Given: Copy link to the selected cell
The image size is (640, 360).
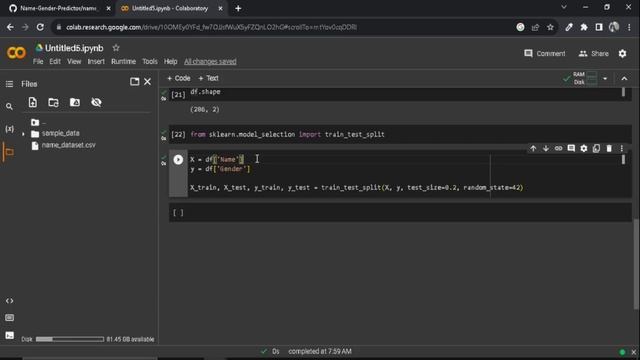Looking at the screenshot, I should pyautogui.click(x=558, y=149).
